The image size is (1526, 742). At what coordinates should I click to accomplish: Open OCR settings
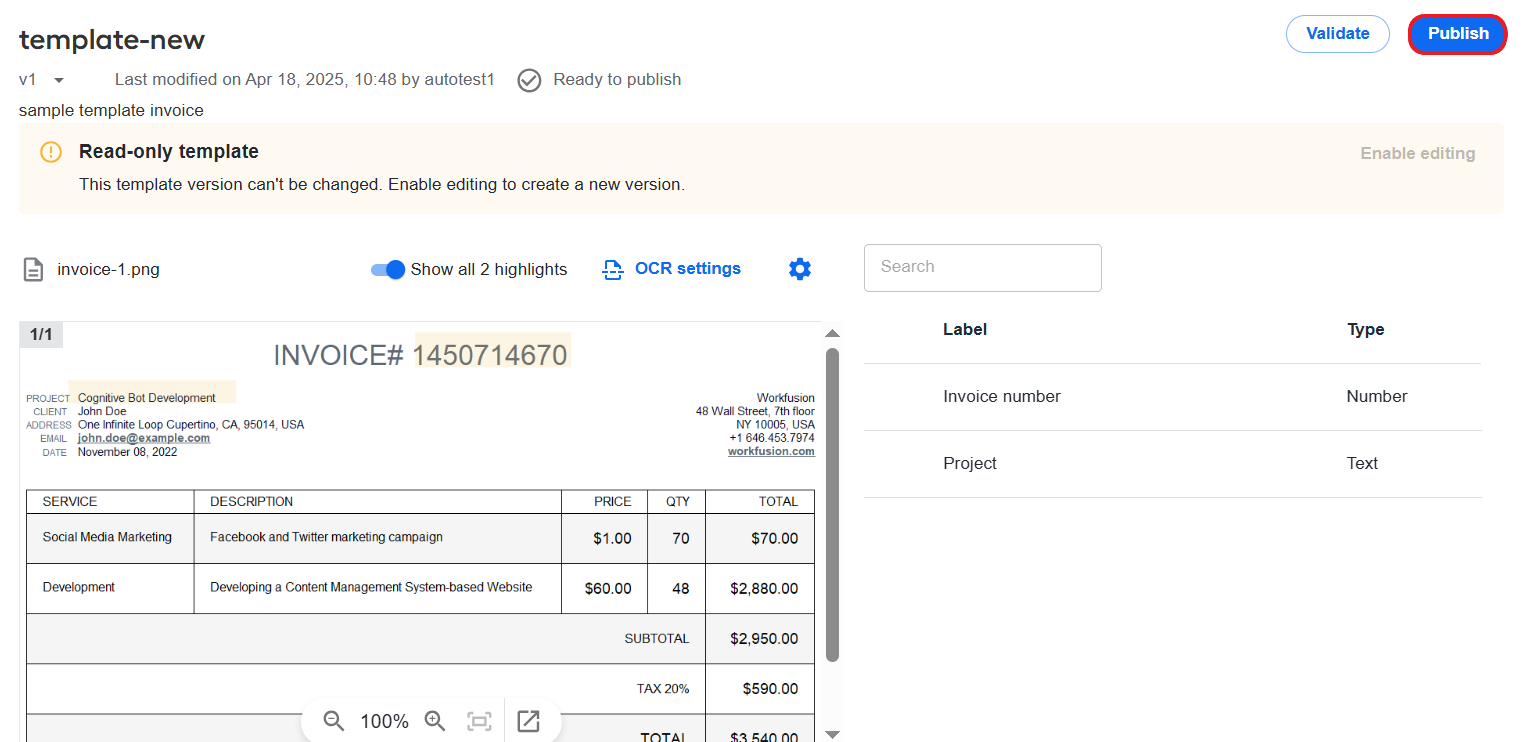coord(672,269)
